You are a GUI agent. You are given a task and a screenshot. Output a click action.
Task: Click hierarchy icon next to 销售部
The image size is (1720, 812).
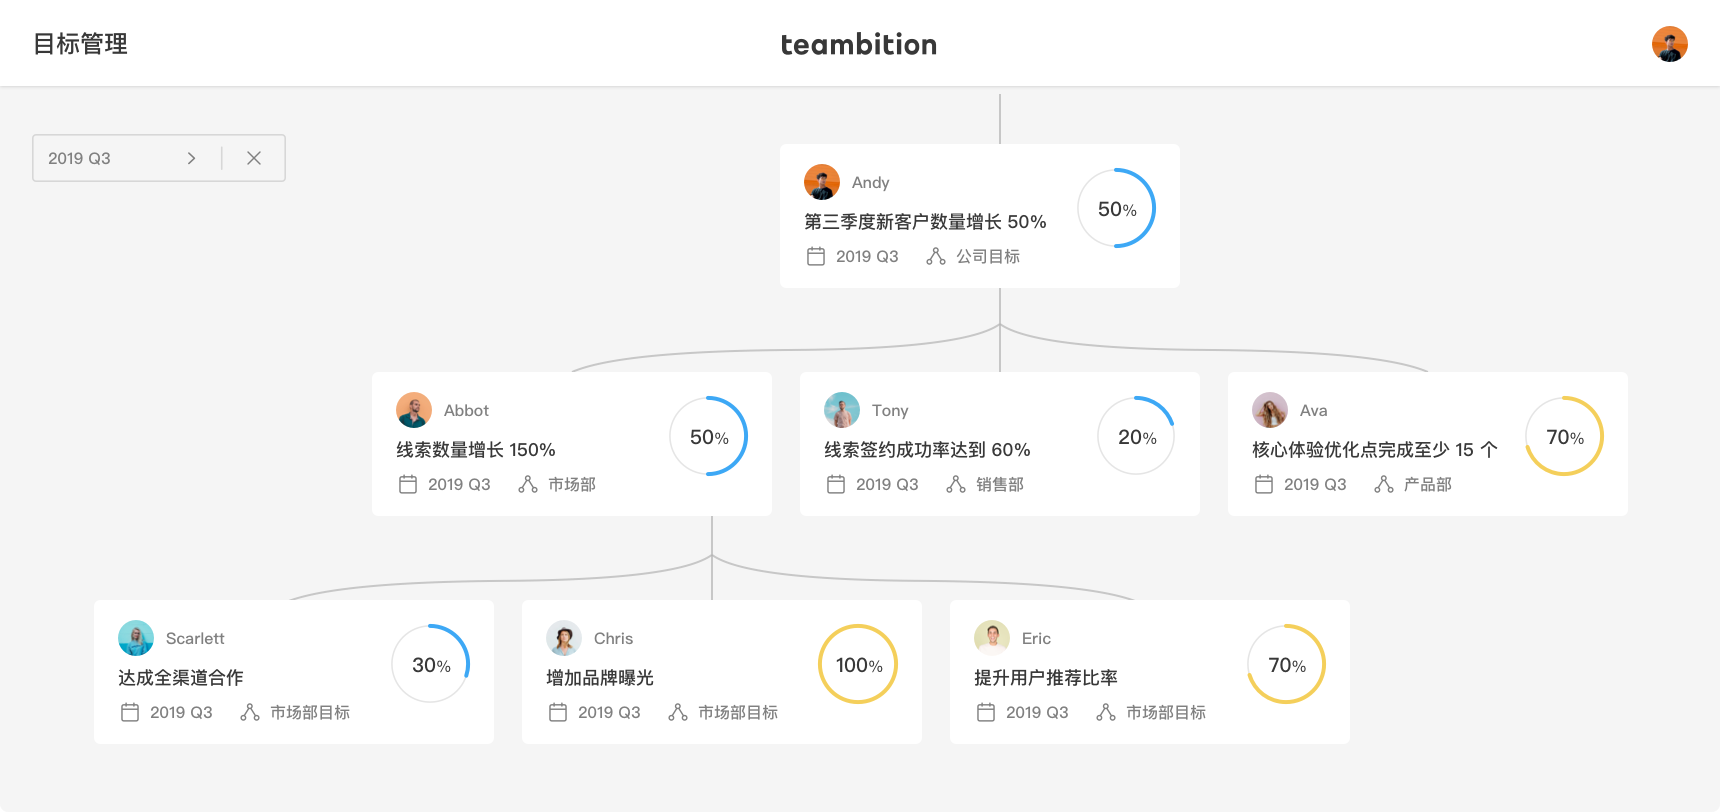coord(956,484)
